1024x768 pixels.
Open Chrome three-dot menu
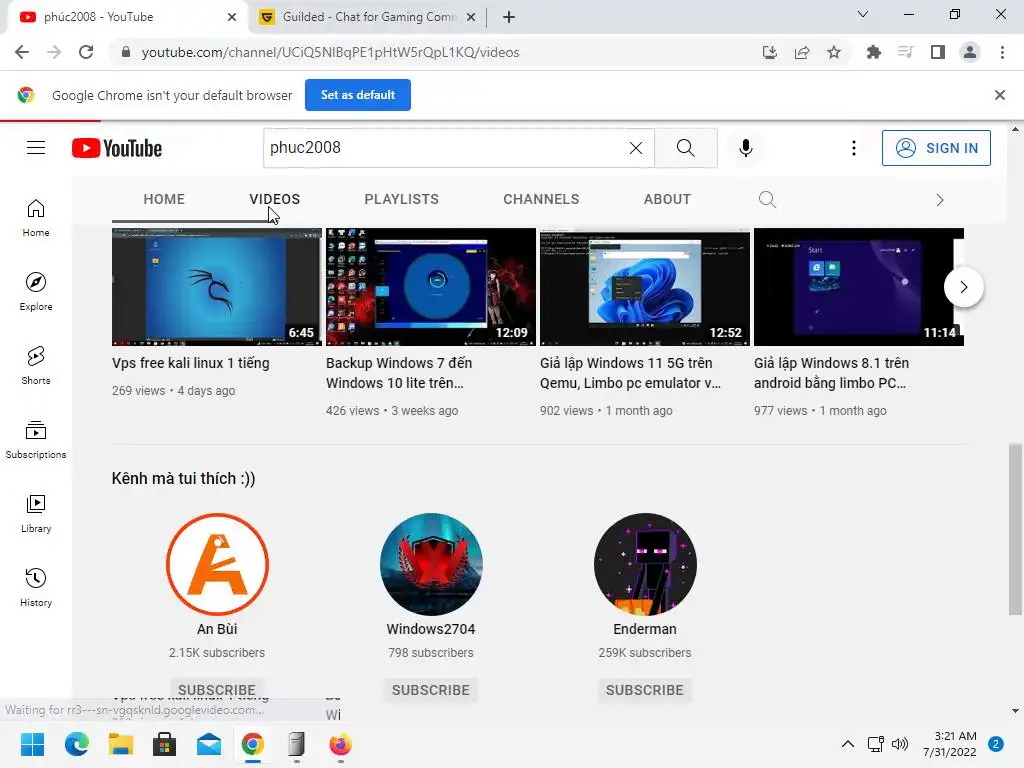[x=1002, y=52]
